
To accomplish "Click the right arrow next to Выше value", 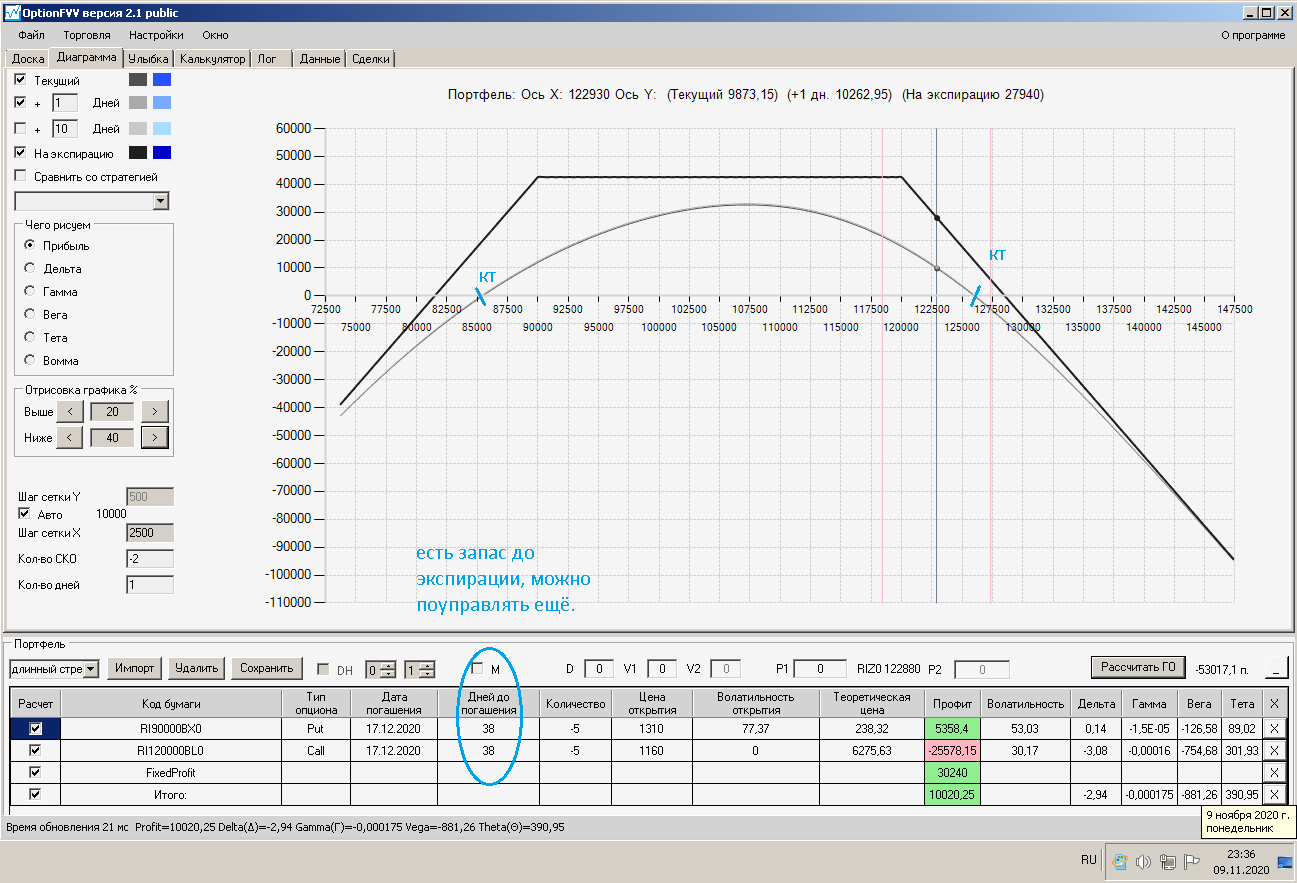I will tap(154, 412).
